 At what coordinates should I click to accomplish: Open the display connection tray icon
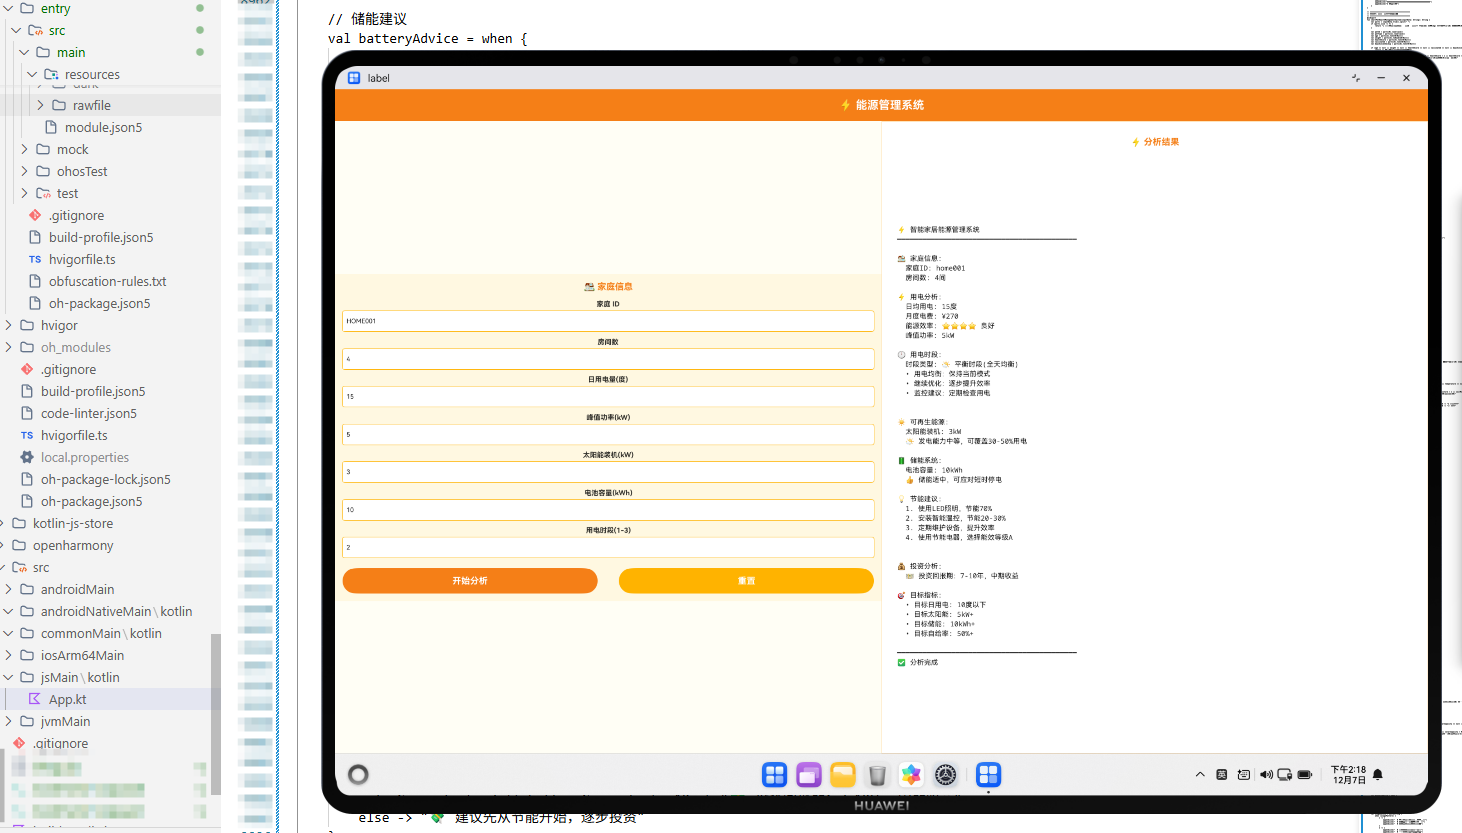[x=1285, y=775]
